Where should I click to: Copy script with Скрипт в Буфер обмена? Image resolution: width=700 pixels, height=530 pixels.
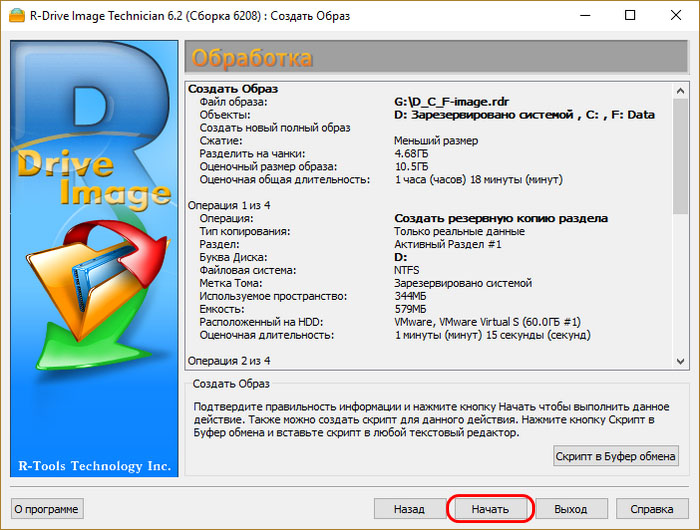pos(616,456)
